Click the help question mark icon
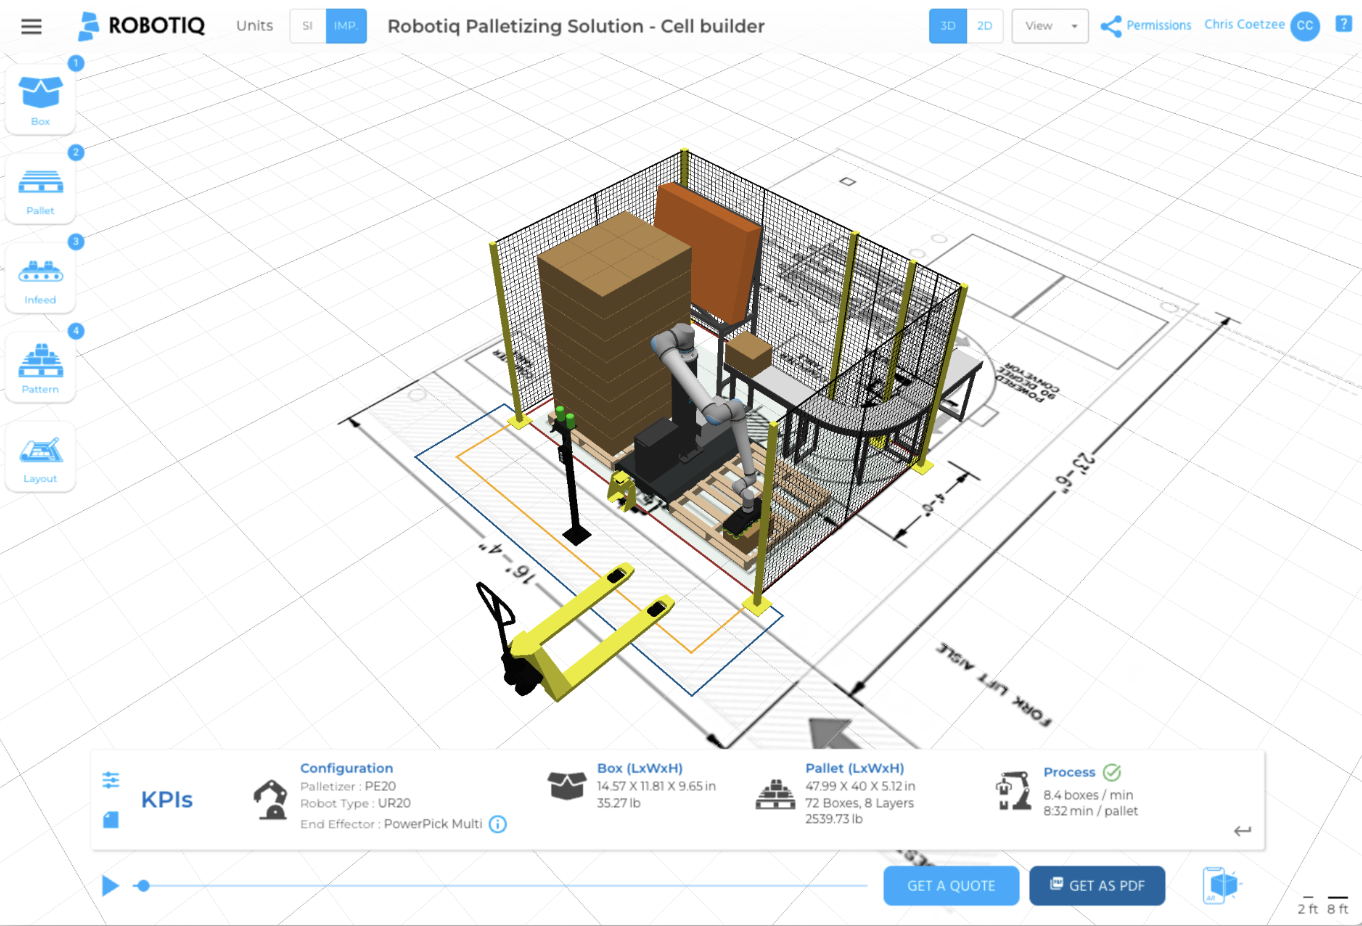This screenshot has height=926, width=1362. (1344, 24)
